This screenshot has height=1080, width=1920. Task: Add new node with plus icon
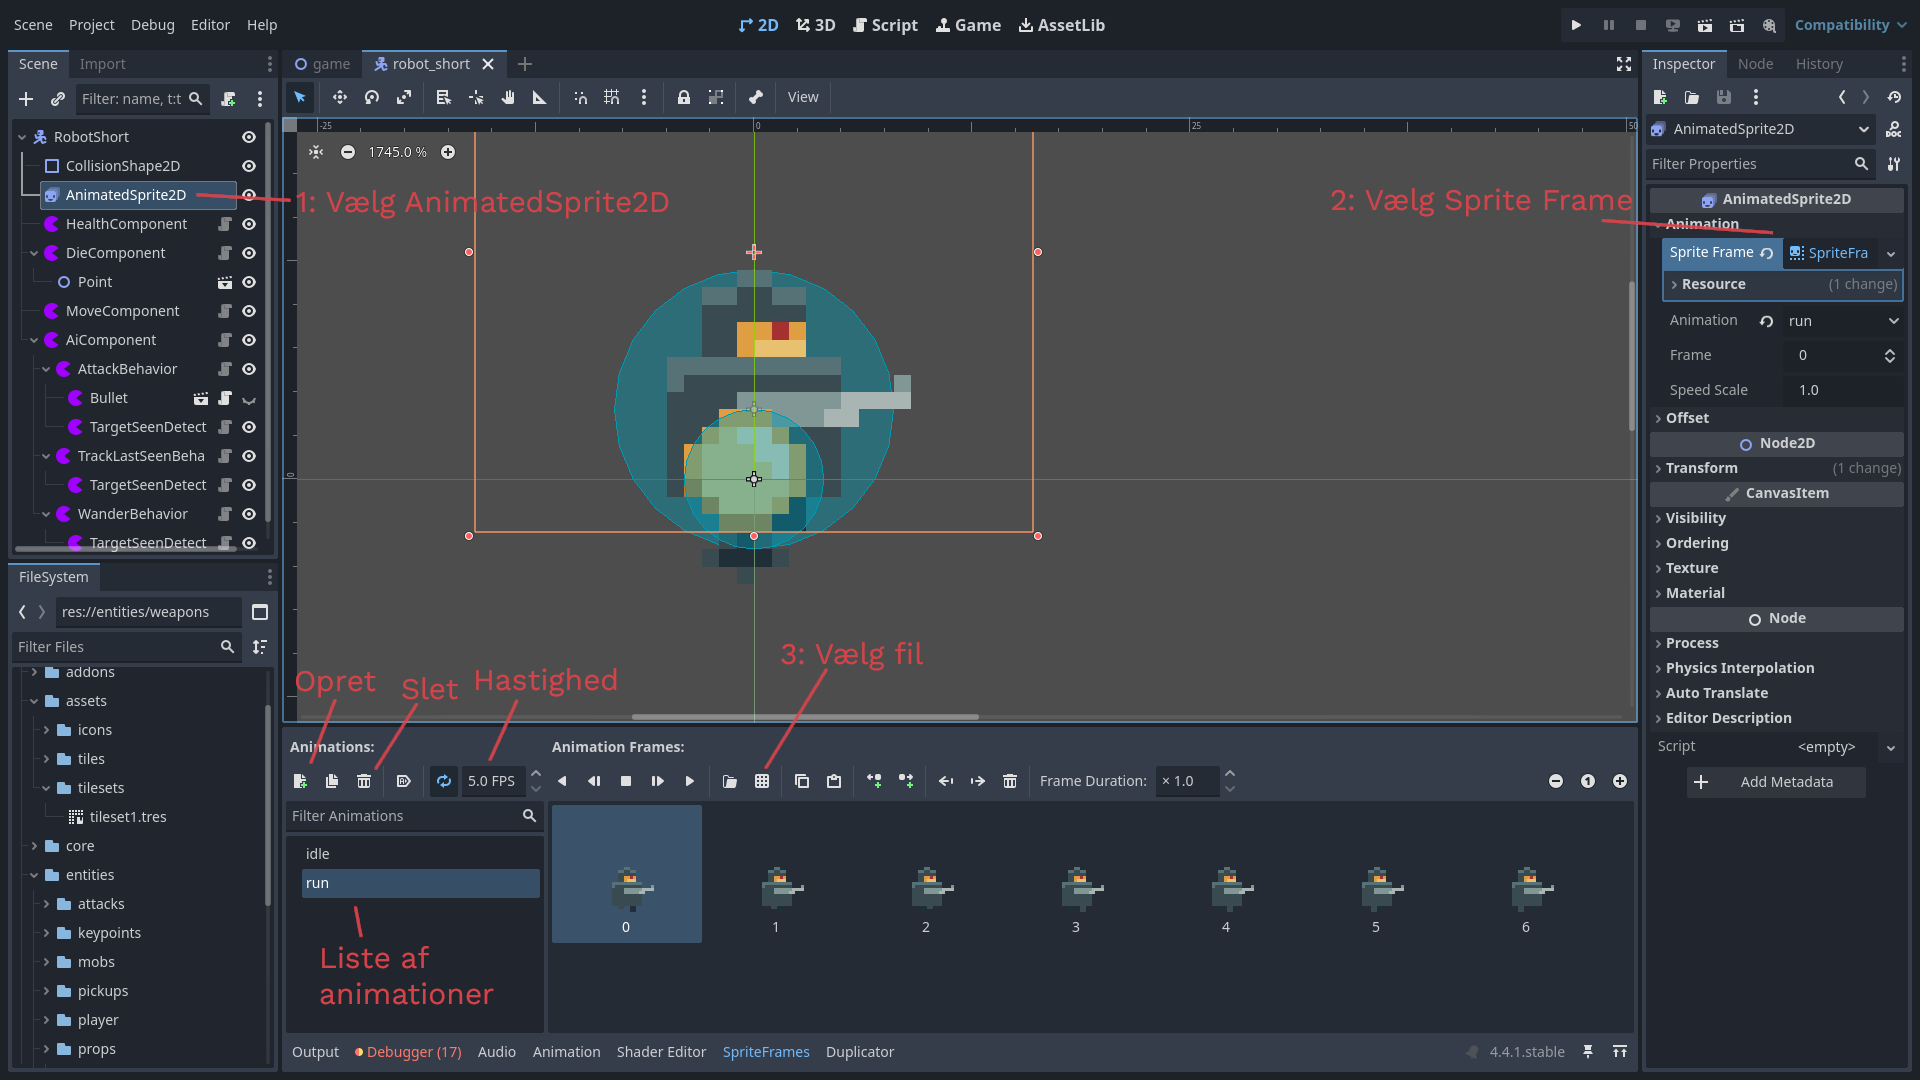(26, 99)
